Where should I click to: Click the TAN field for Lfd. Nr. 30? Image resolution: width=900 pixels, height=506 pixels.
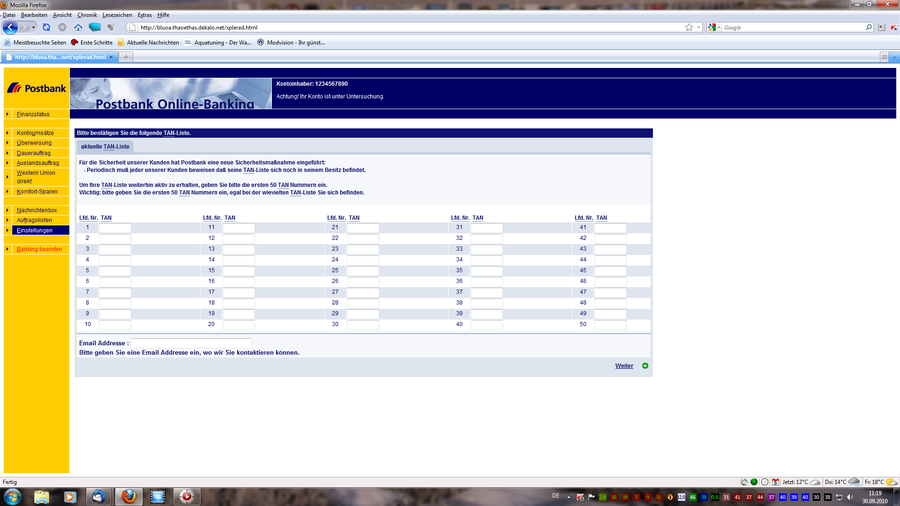click(363, 324)
